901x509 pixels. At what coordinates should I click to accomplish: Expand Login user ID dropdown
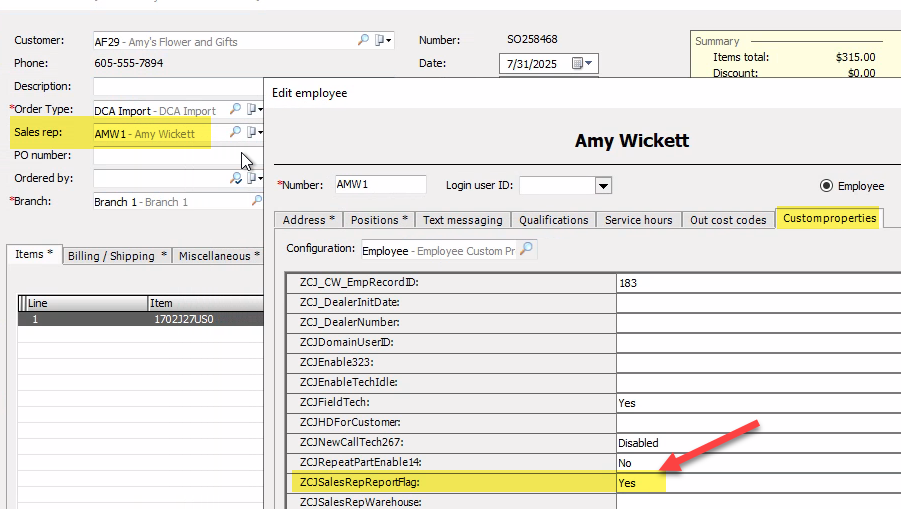[603, 186]
